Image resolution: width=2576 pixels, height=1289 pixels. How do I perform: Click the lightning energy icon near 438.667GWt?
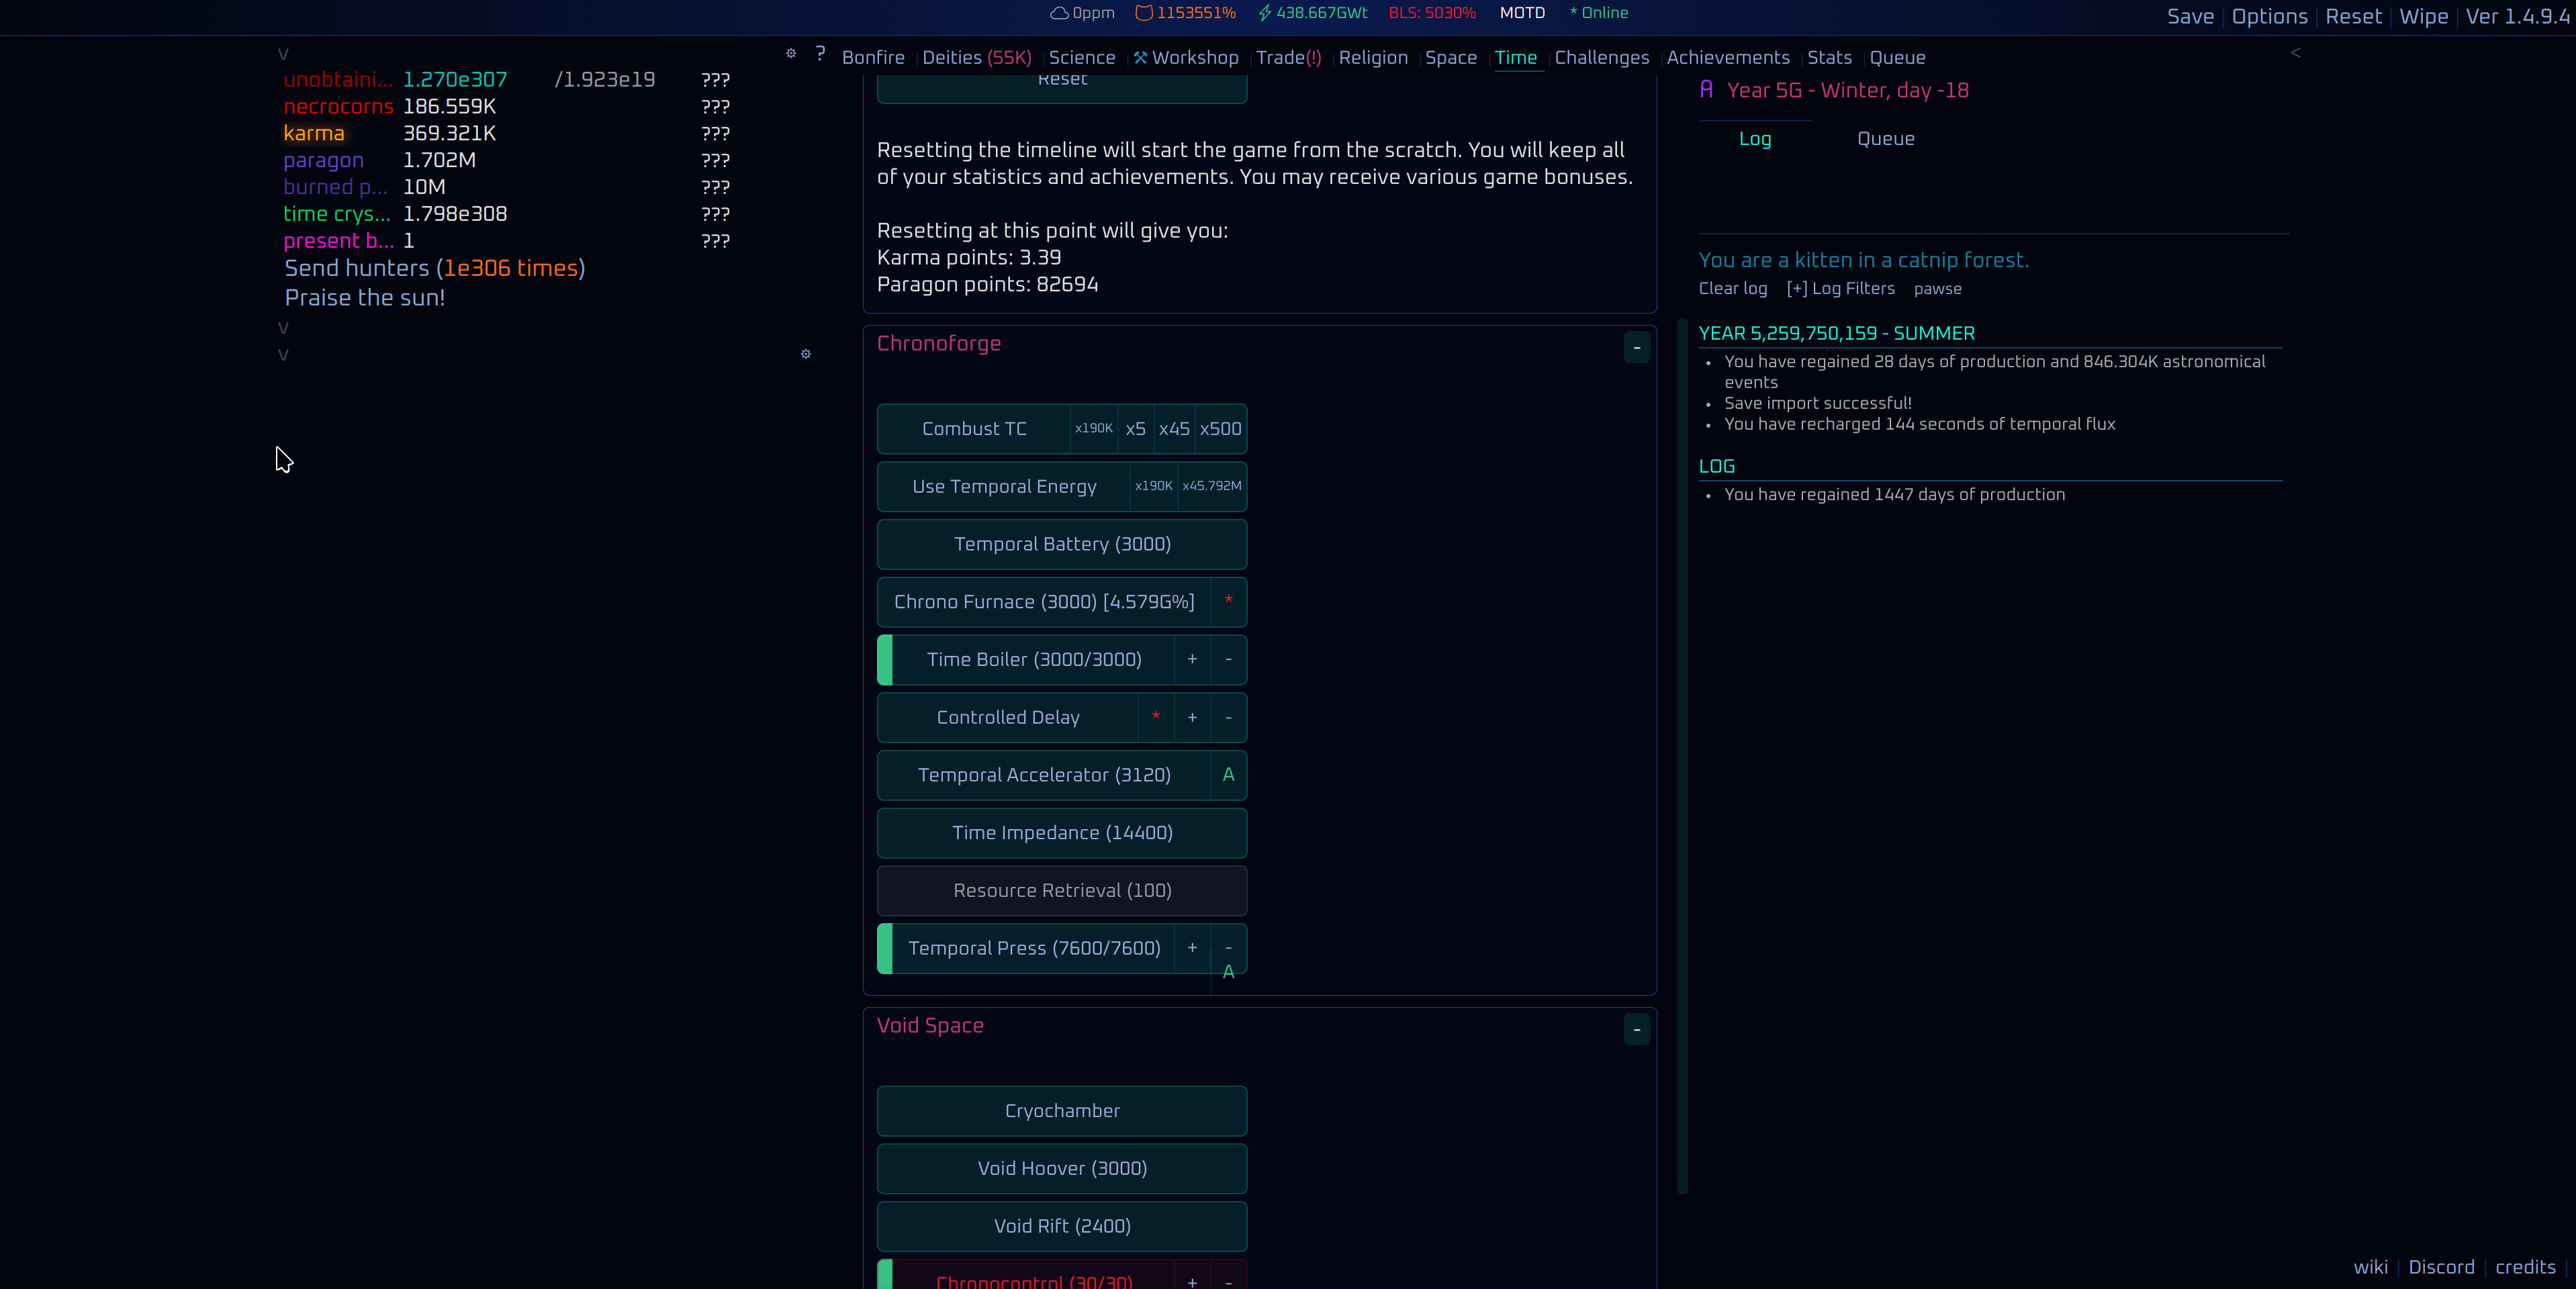click(x=1264, y=13)
